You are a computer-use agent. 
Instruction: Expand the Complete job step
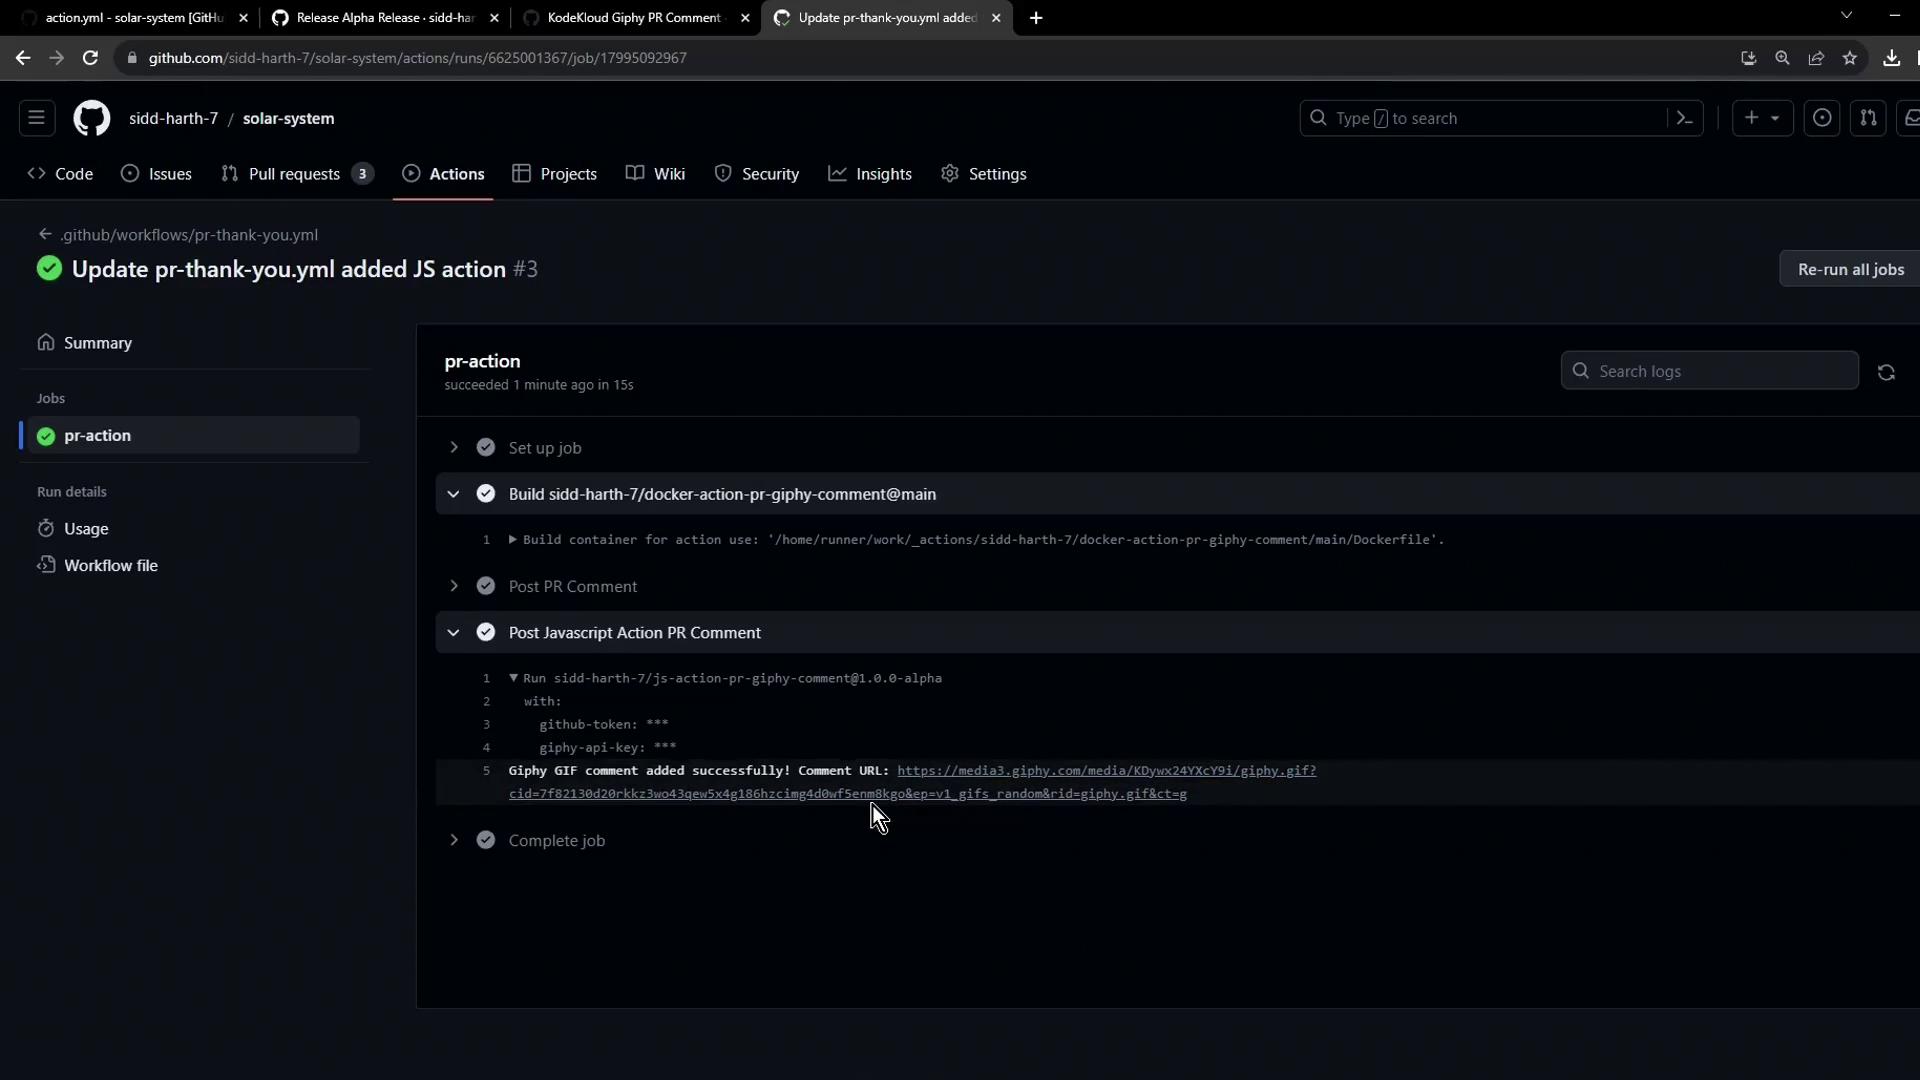[454, 840]
